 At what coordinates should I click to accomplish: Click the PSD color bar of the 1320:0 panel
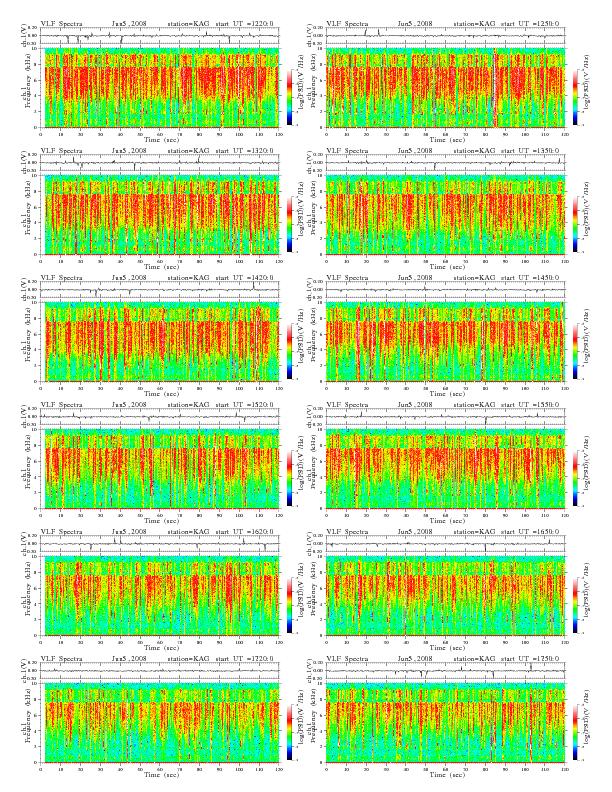pos(289,224)
